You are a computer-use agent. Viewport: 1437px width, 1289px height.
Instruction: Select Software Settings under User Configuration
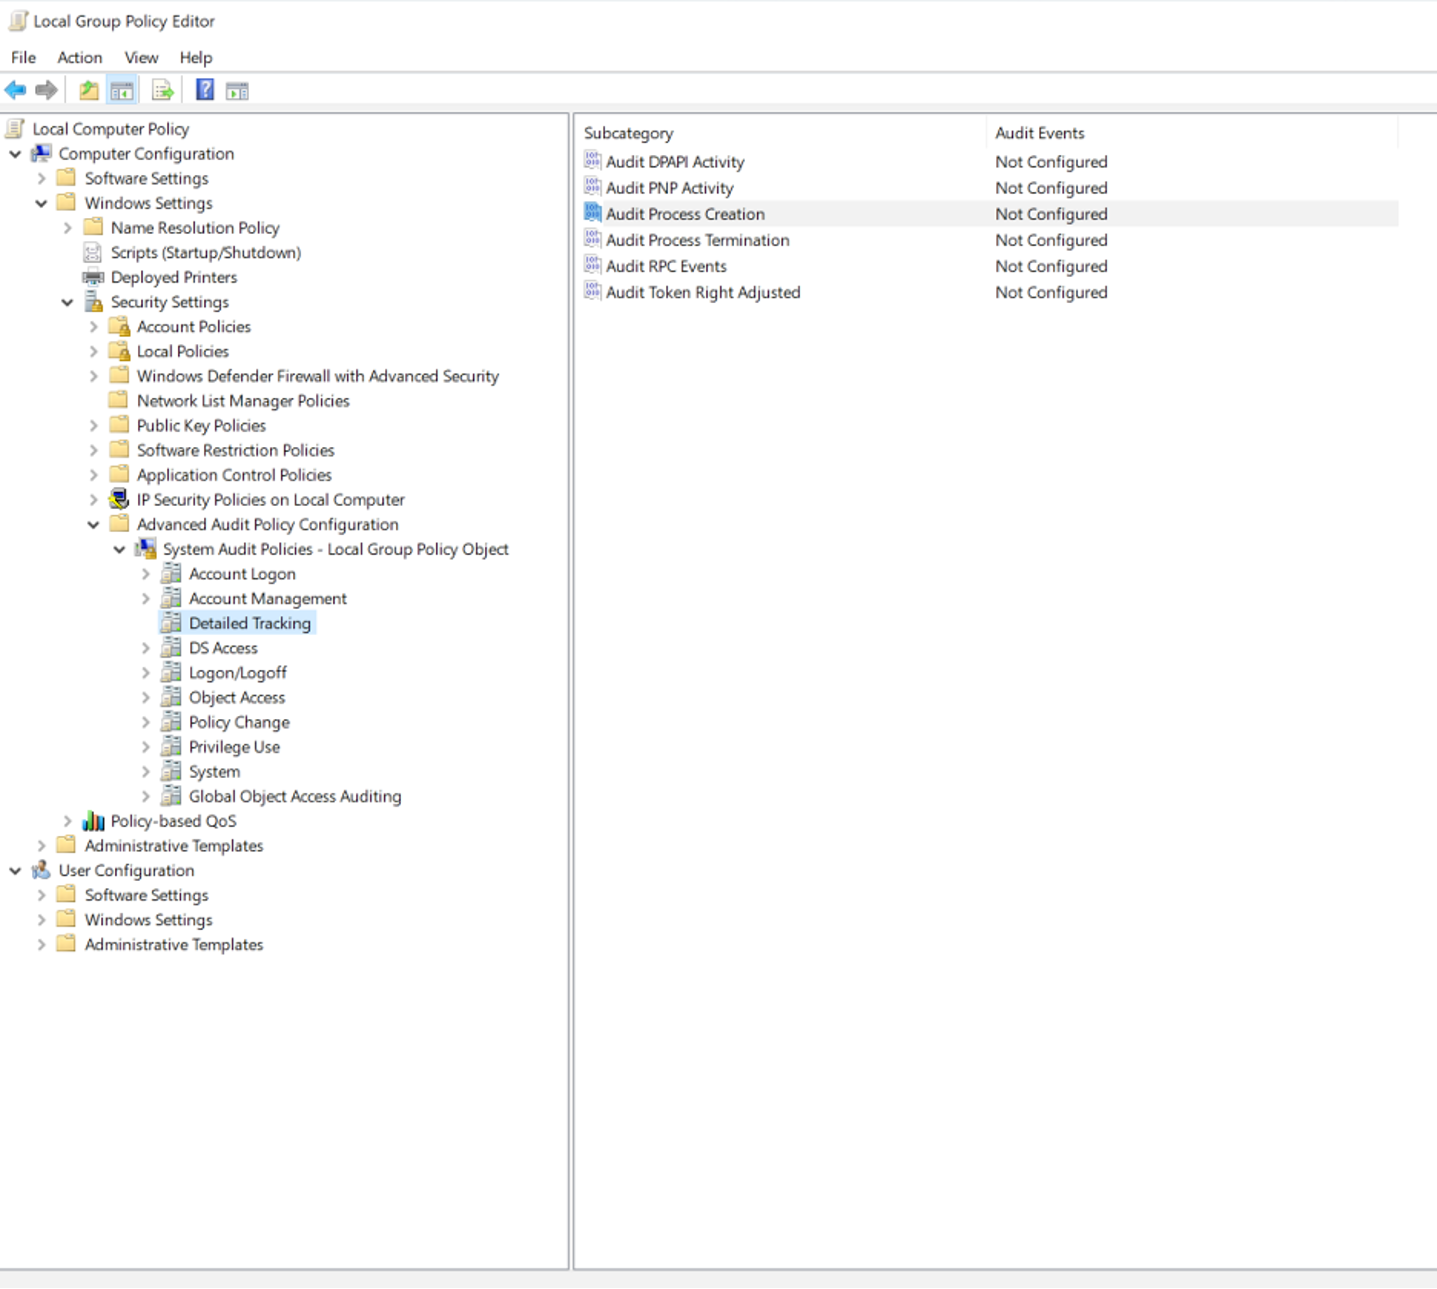(x=147, y=895)
